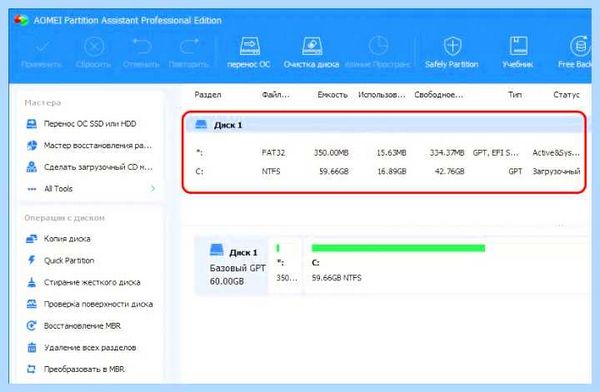
Task: Select Стирание жесткого диска operation
Action: pos(83,282)
